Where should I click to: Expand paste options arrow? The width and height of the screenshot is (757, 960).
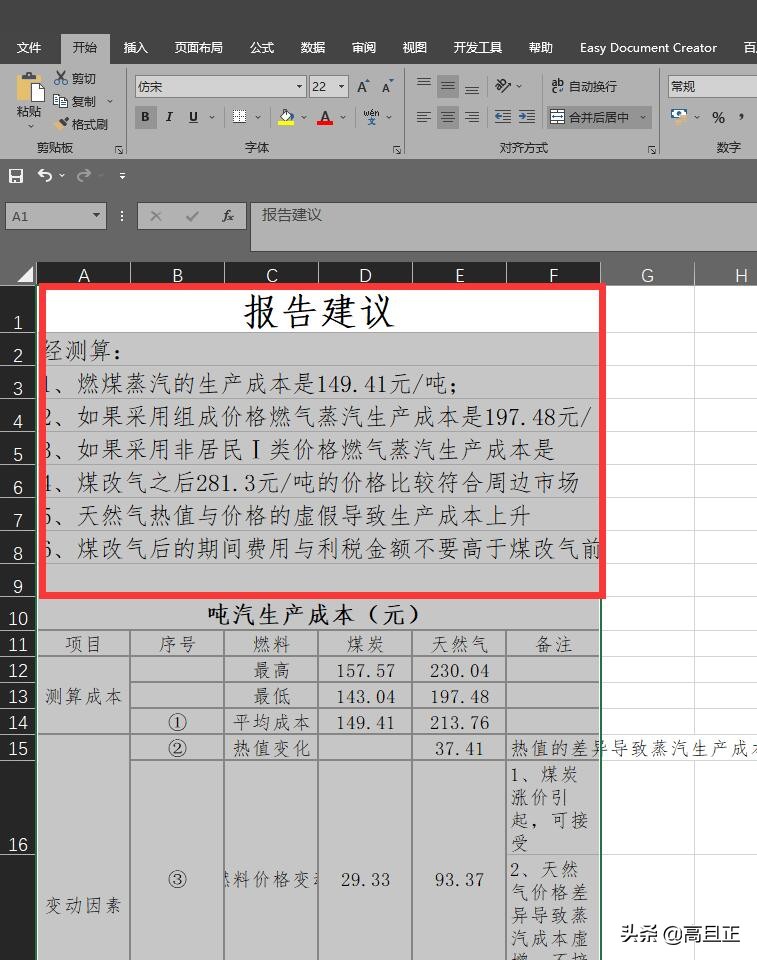30,127
